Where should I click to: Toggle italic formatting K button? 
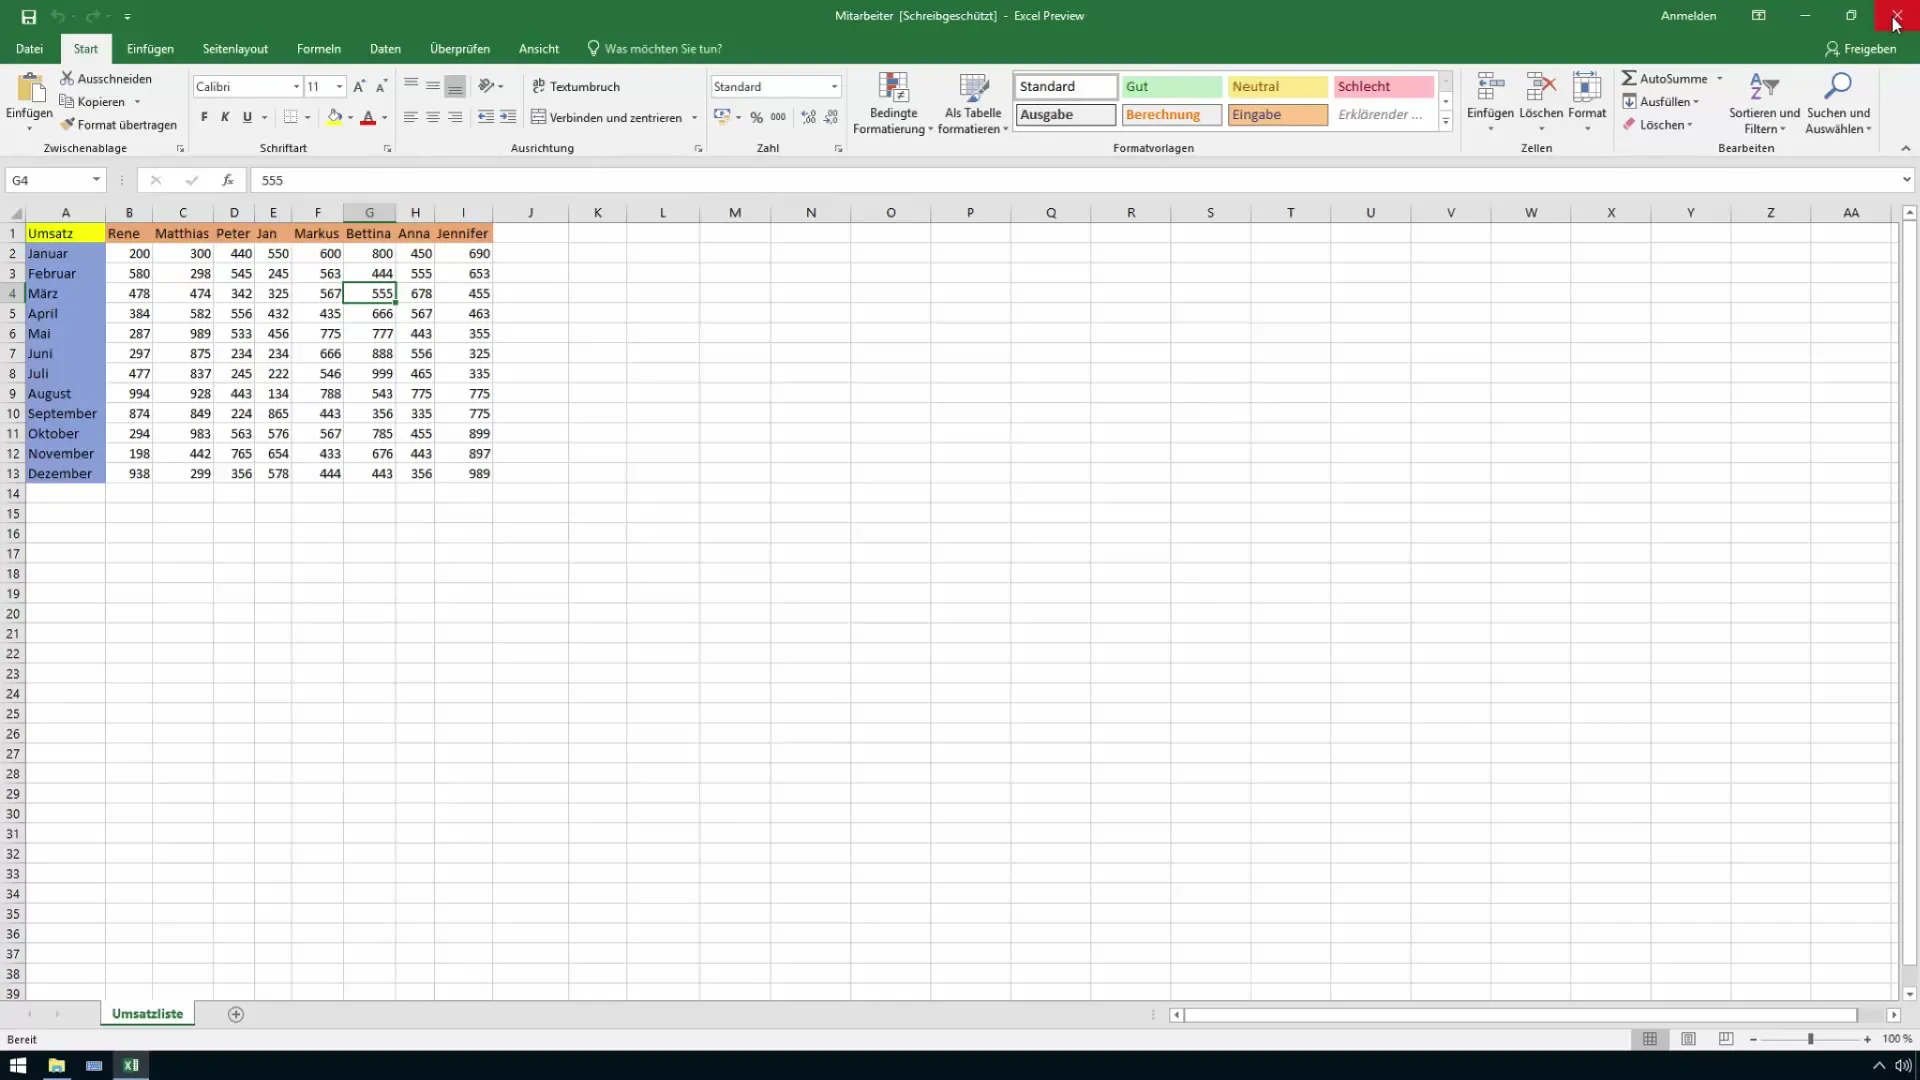point(225,117)
